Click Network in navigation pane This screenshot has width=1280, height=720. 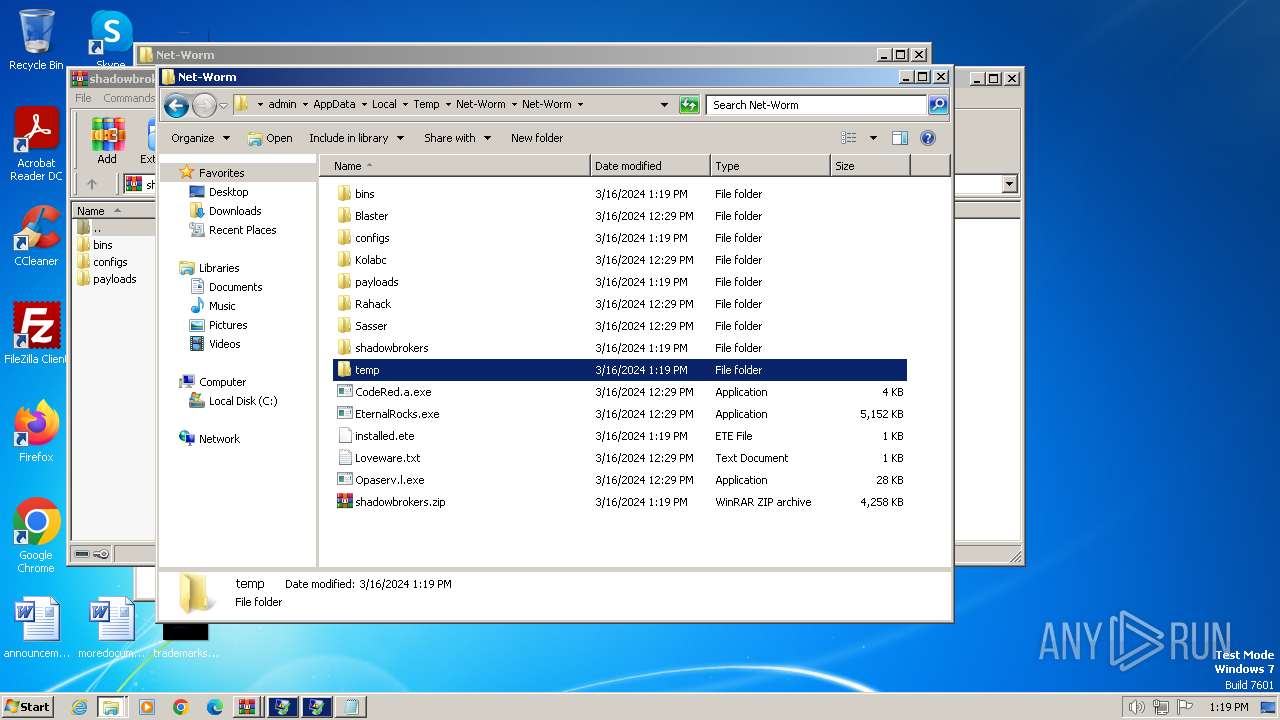219,439
